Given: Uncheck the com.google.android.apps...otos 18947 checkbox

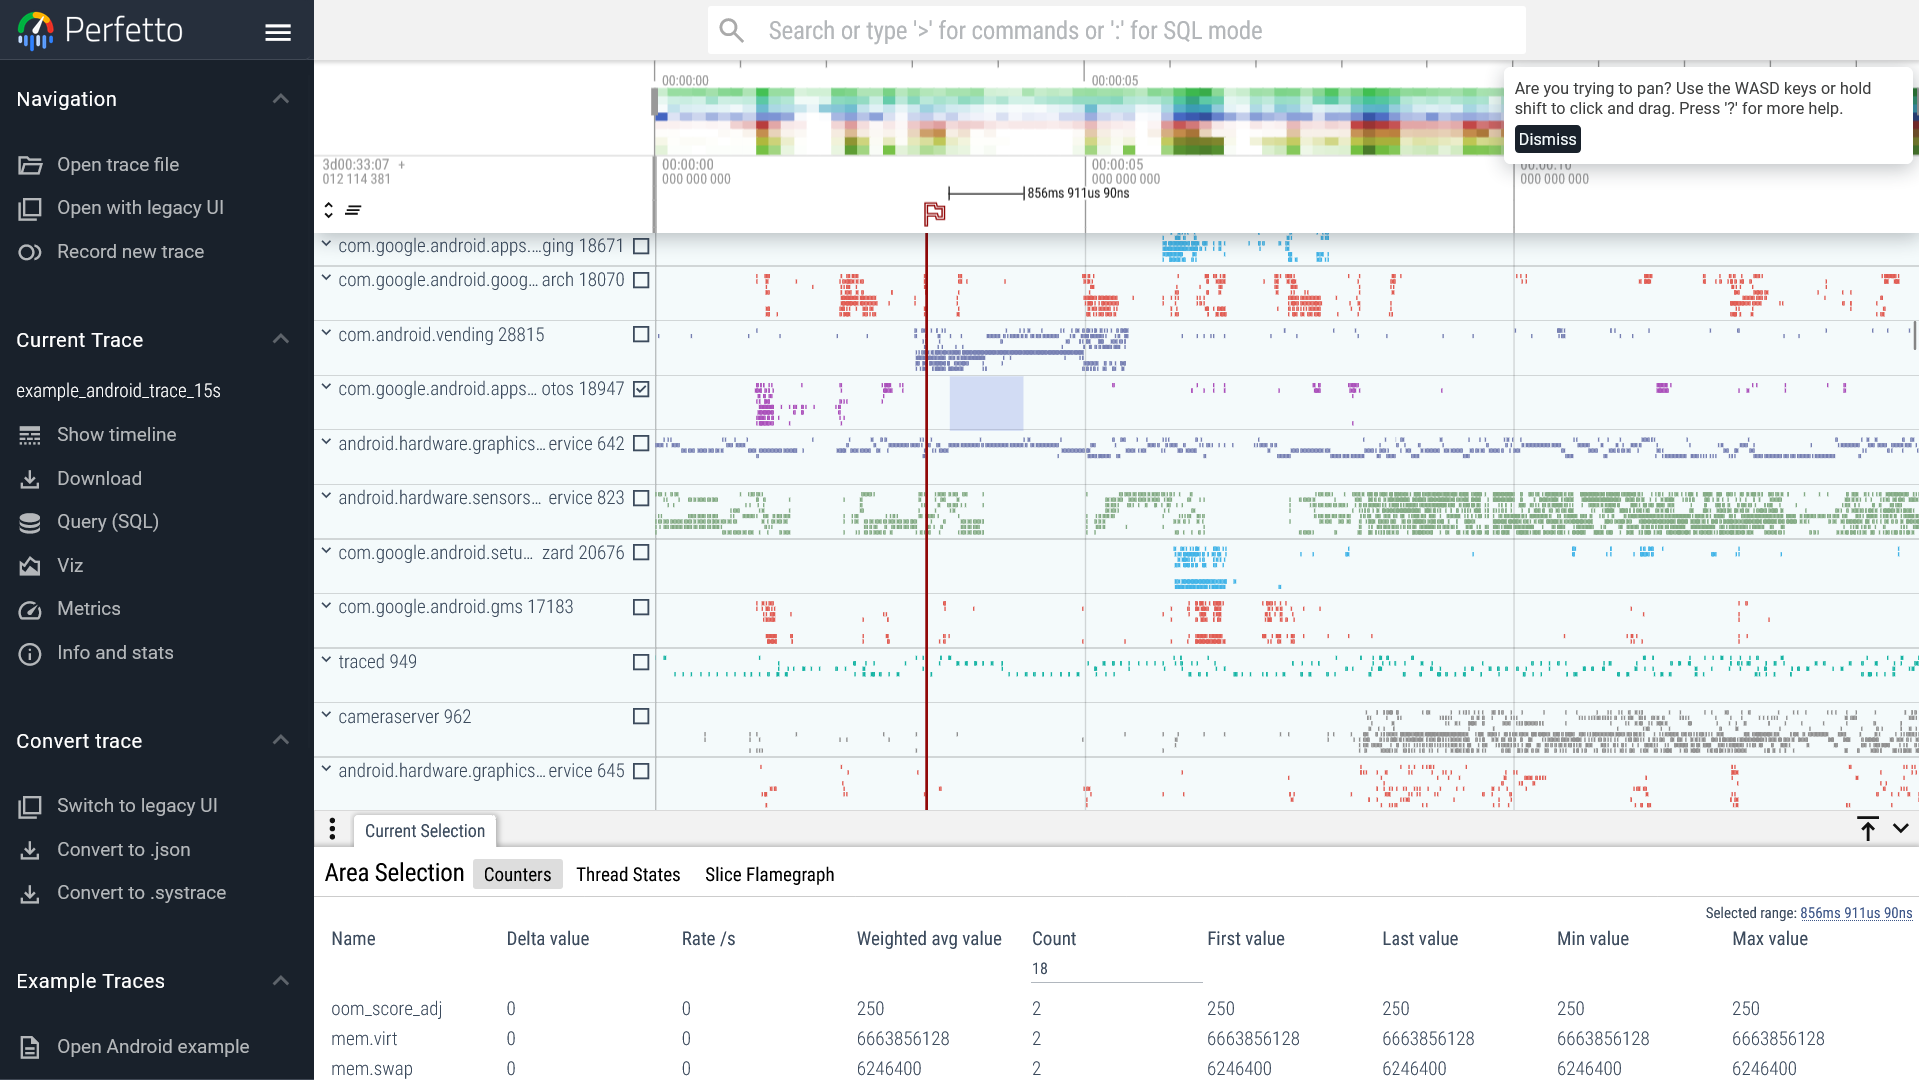Looking at the screenshot, I should pyautogui.click(x=641, y=389).
